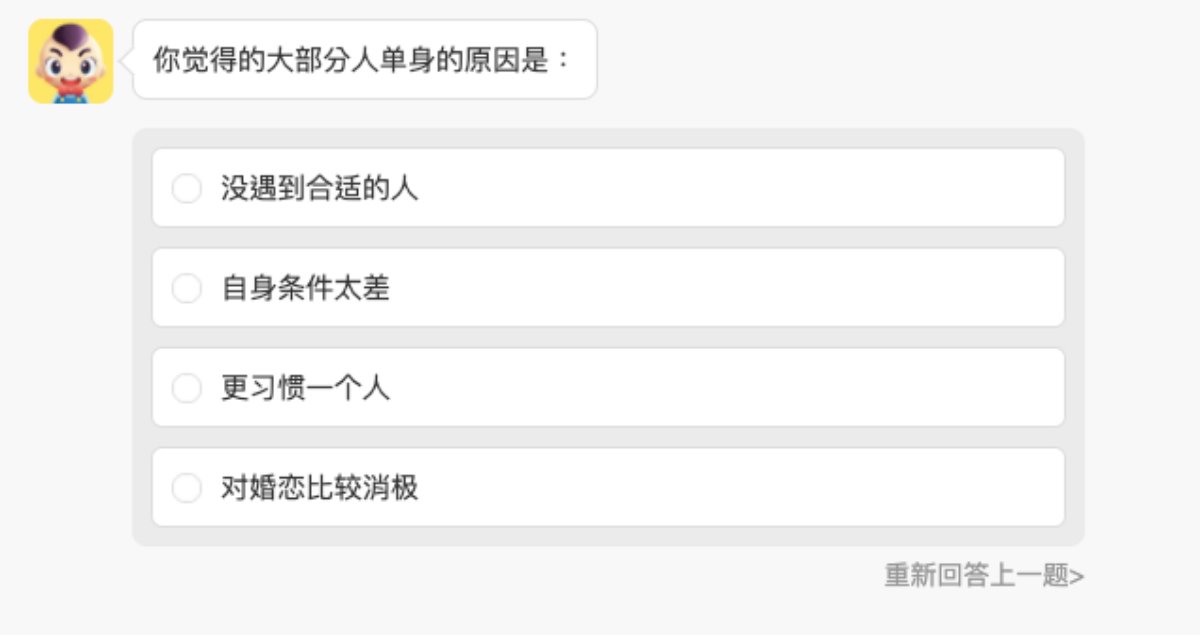Click the cartoon boy avatar icon
1200x635 pixels.
tap(70, 61)
